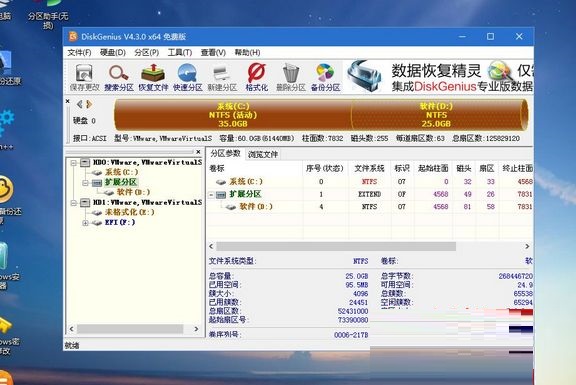Collapse the HD0 VMware disk node

[x=74, y=162]
